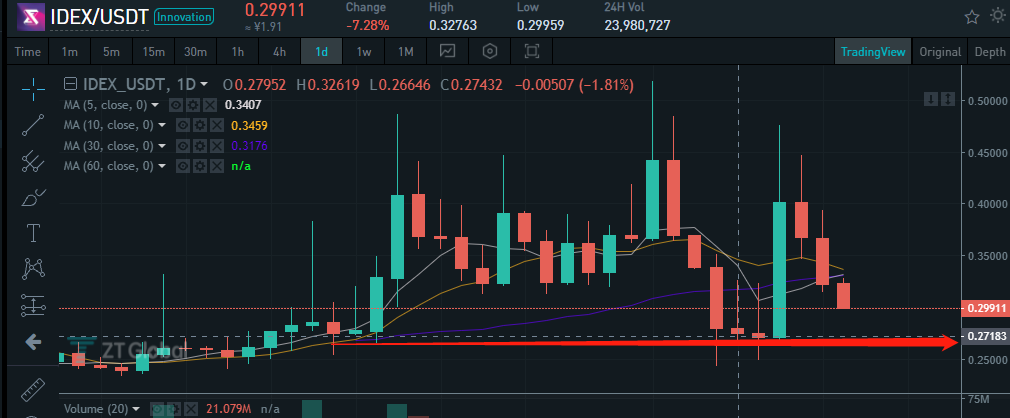Open chart settings hexagon icon
This screenshot has height=418, width=1010.
[490, 52]
